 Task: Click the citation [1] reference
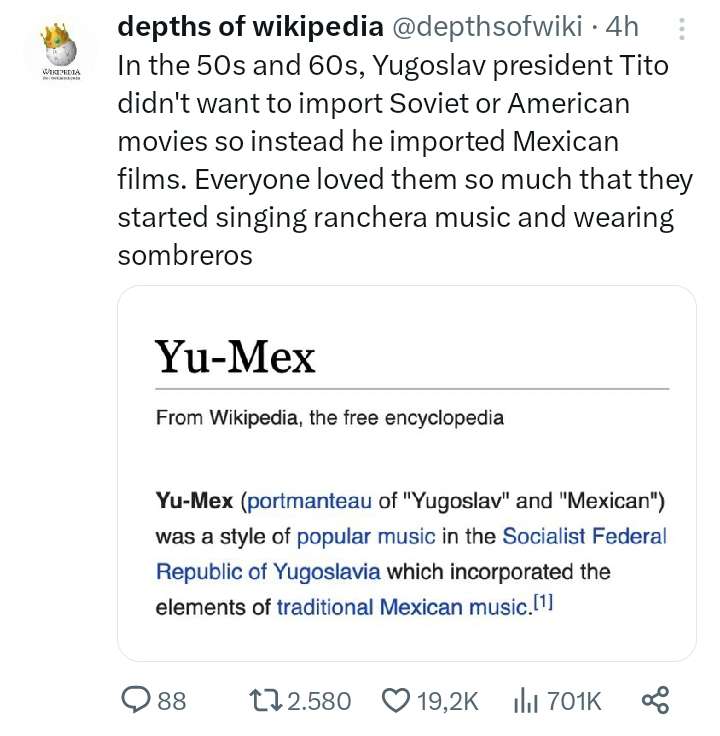pos(544,602)
